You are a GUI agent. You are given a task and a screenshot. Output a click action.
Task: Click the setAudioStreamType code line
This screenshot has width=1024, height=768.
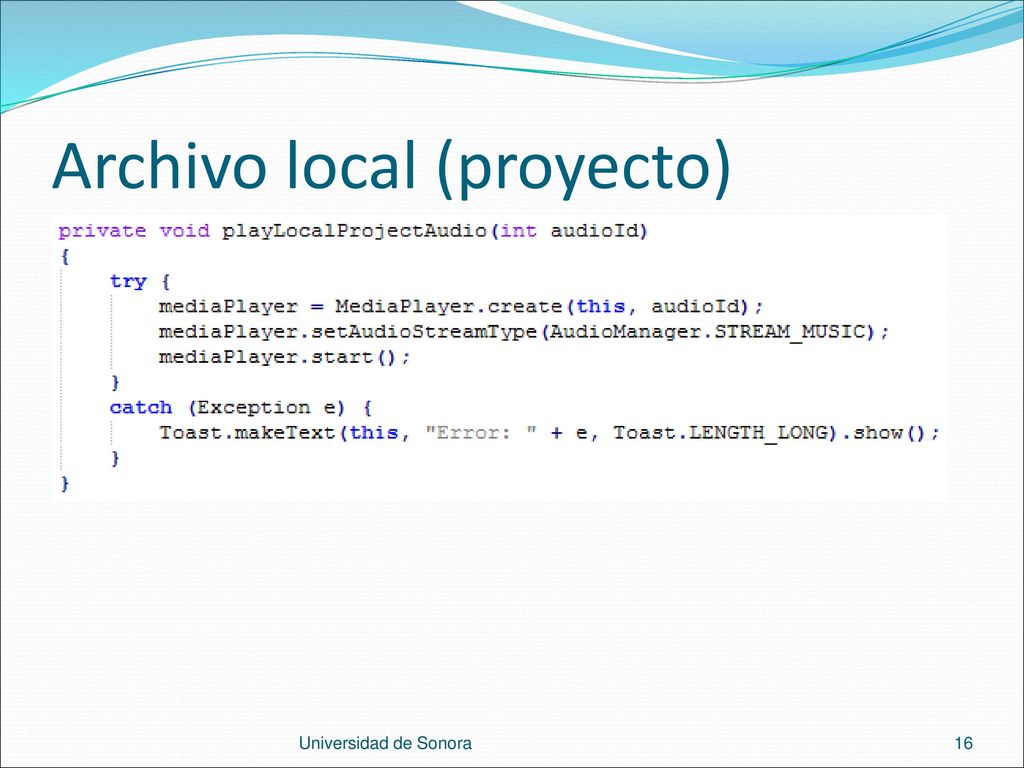click(x=524, y=332)
